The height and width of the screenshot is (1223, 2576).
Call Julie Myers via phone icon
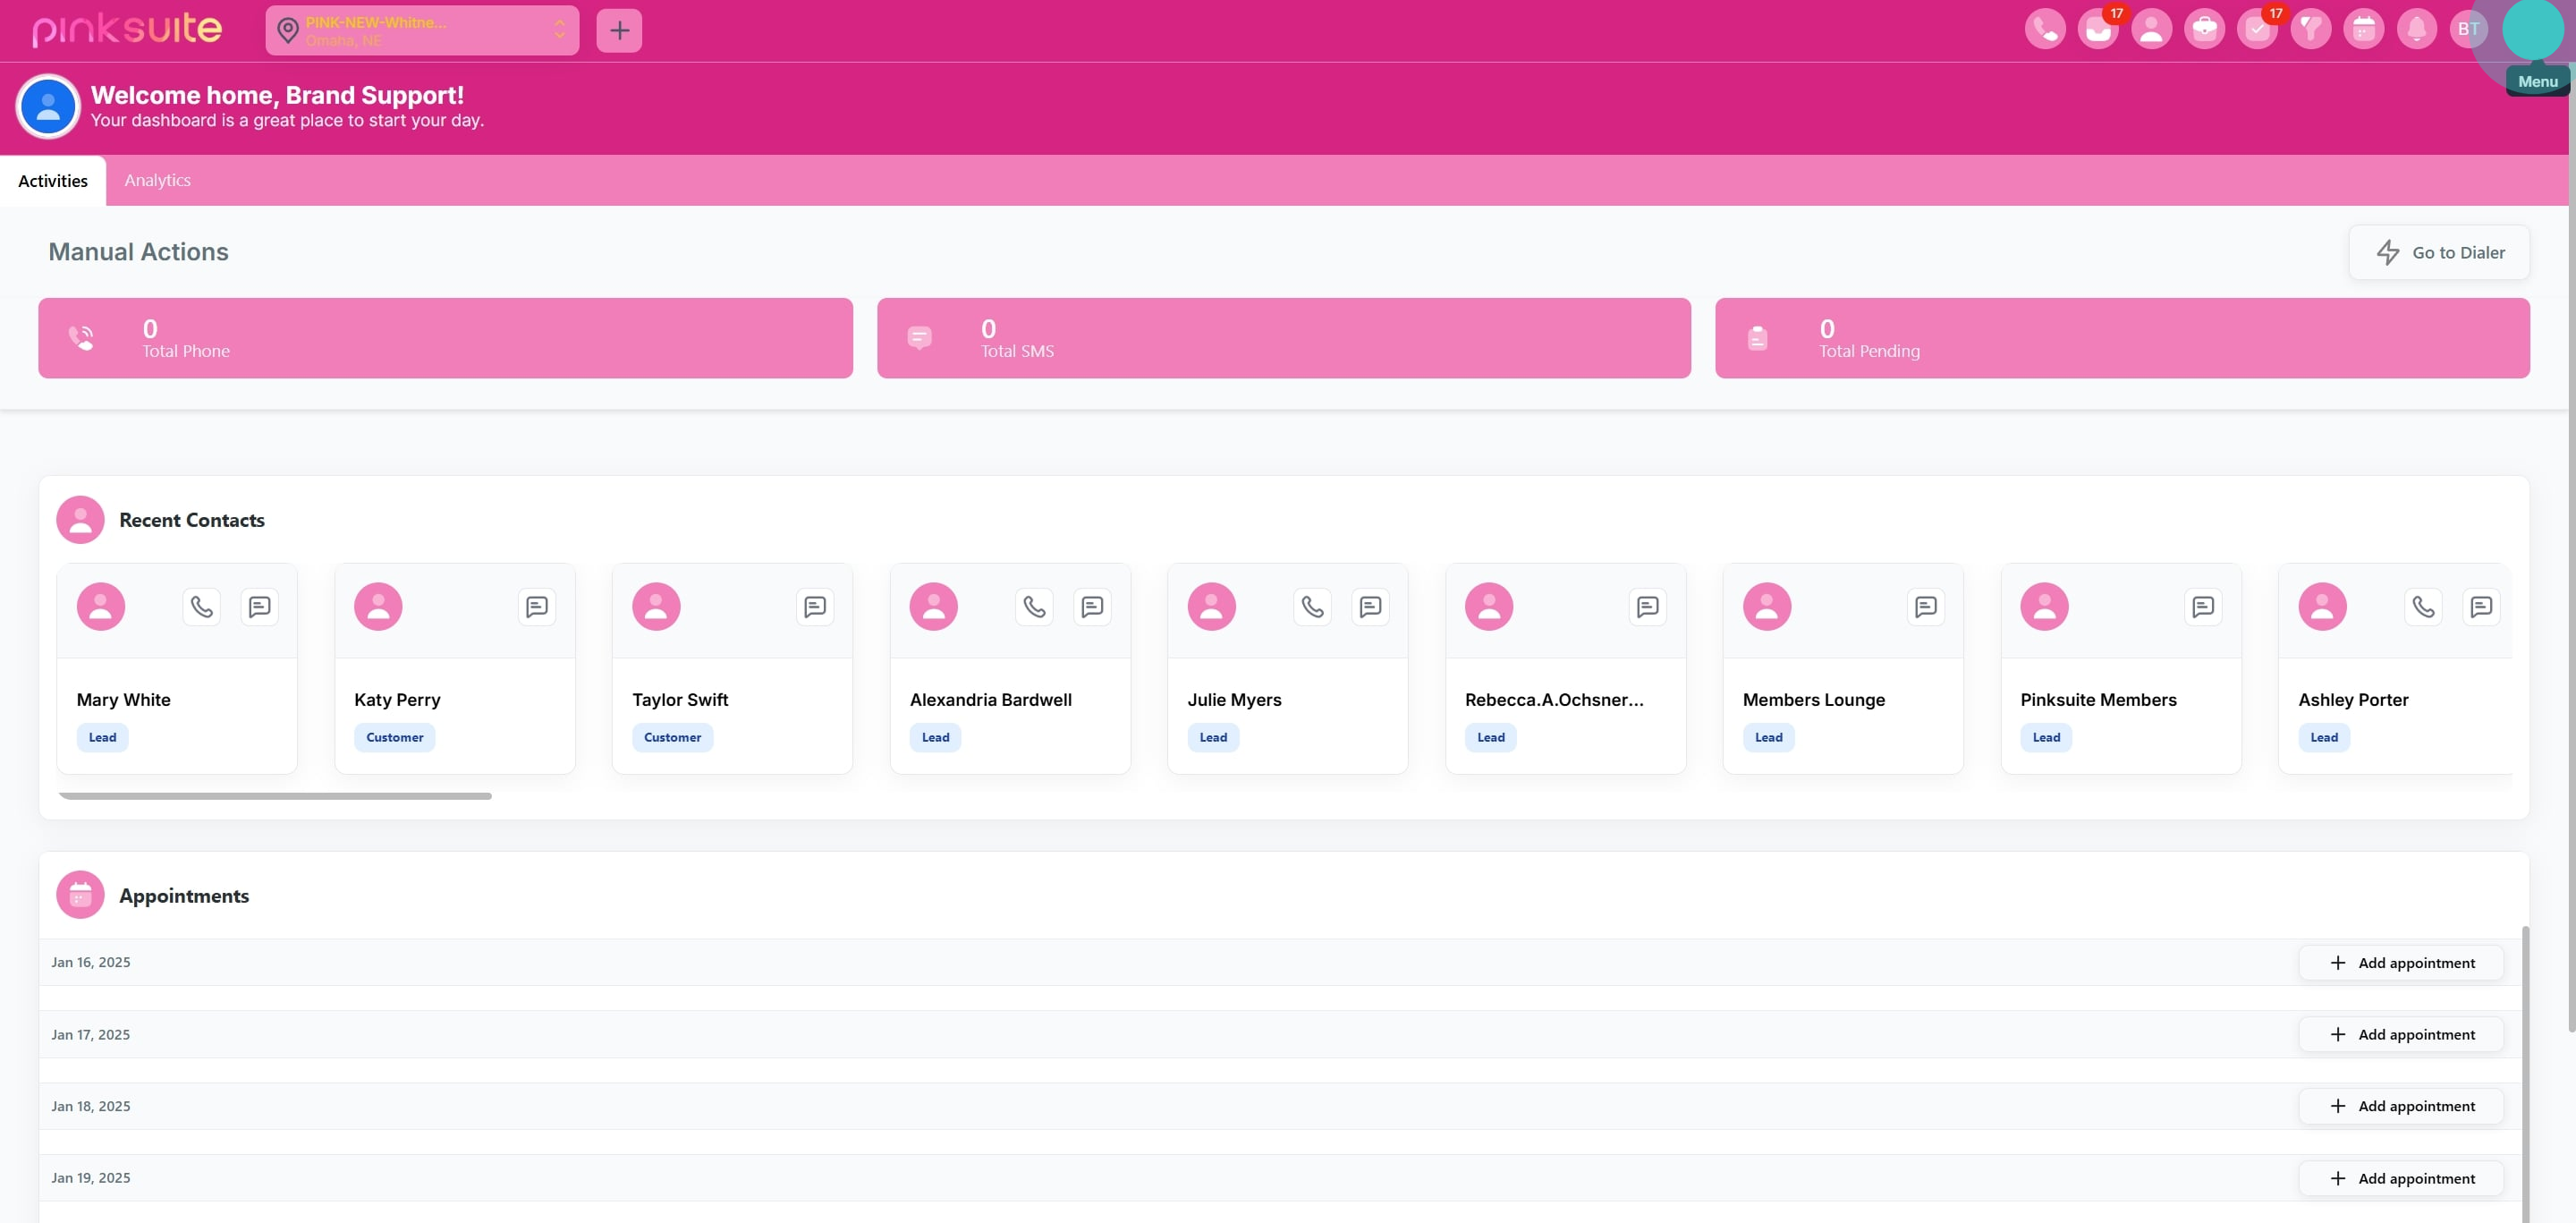click(x=1312, y=606)
